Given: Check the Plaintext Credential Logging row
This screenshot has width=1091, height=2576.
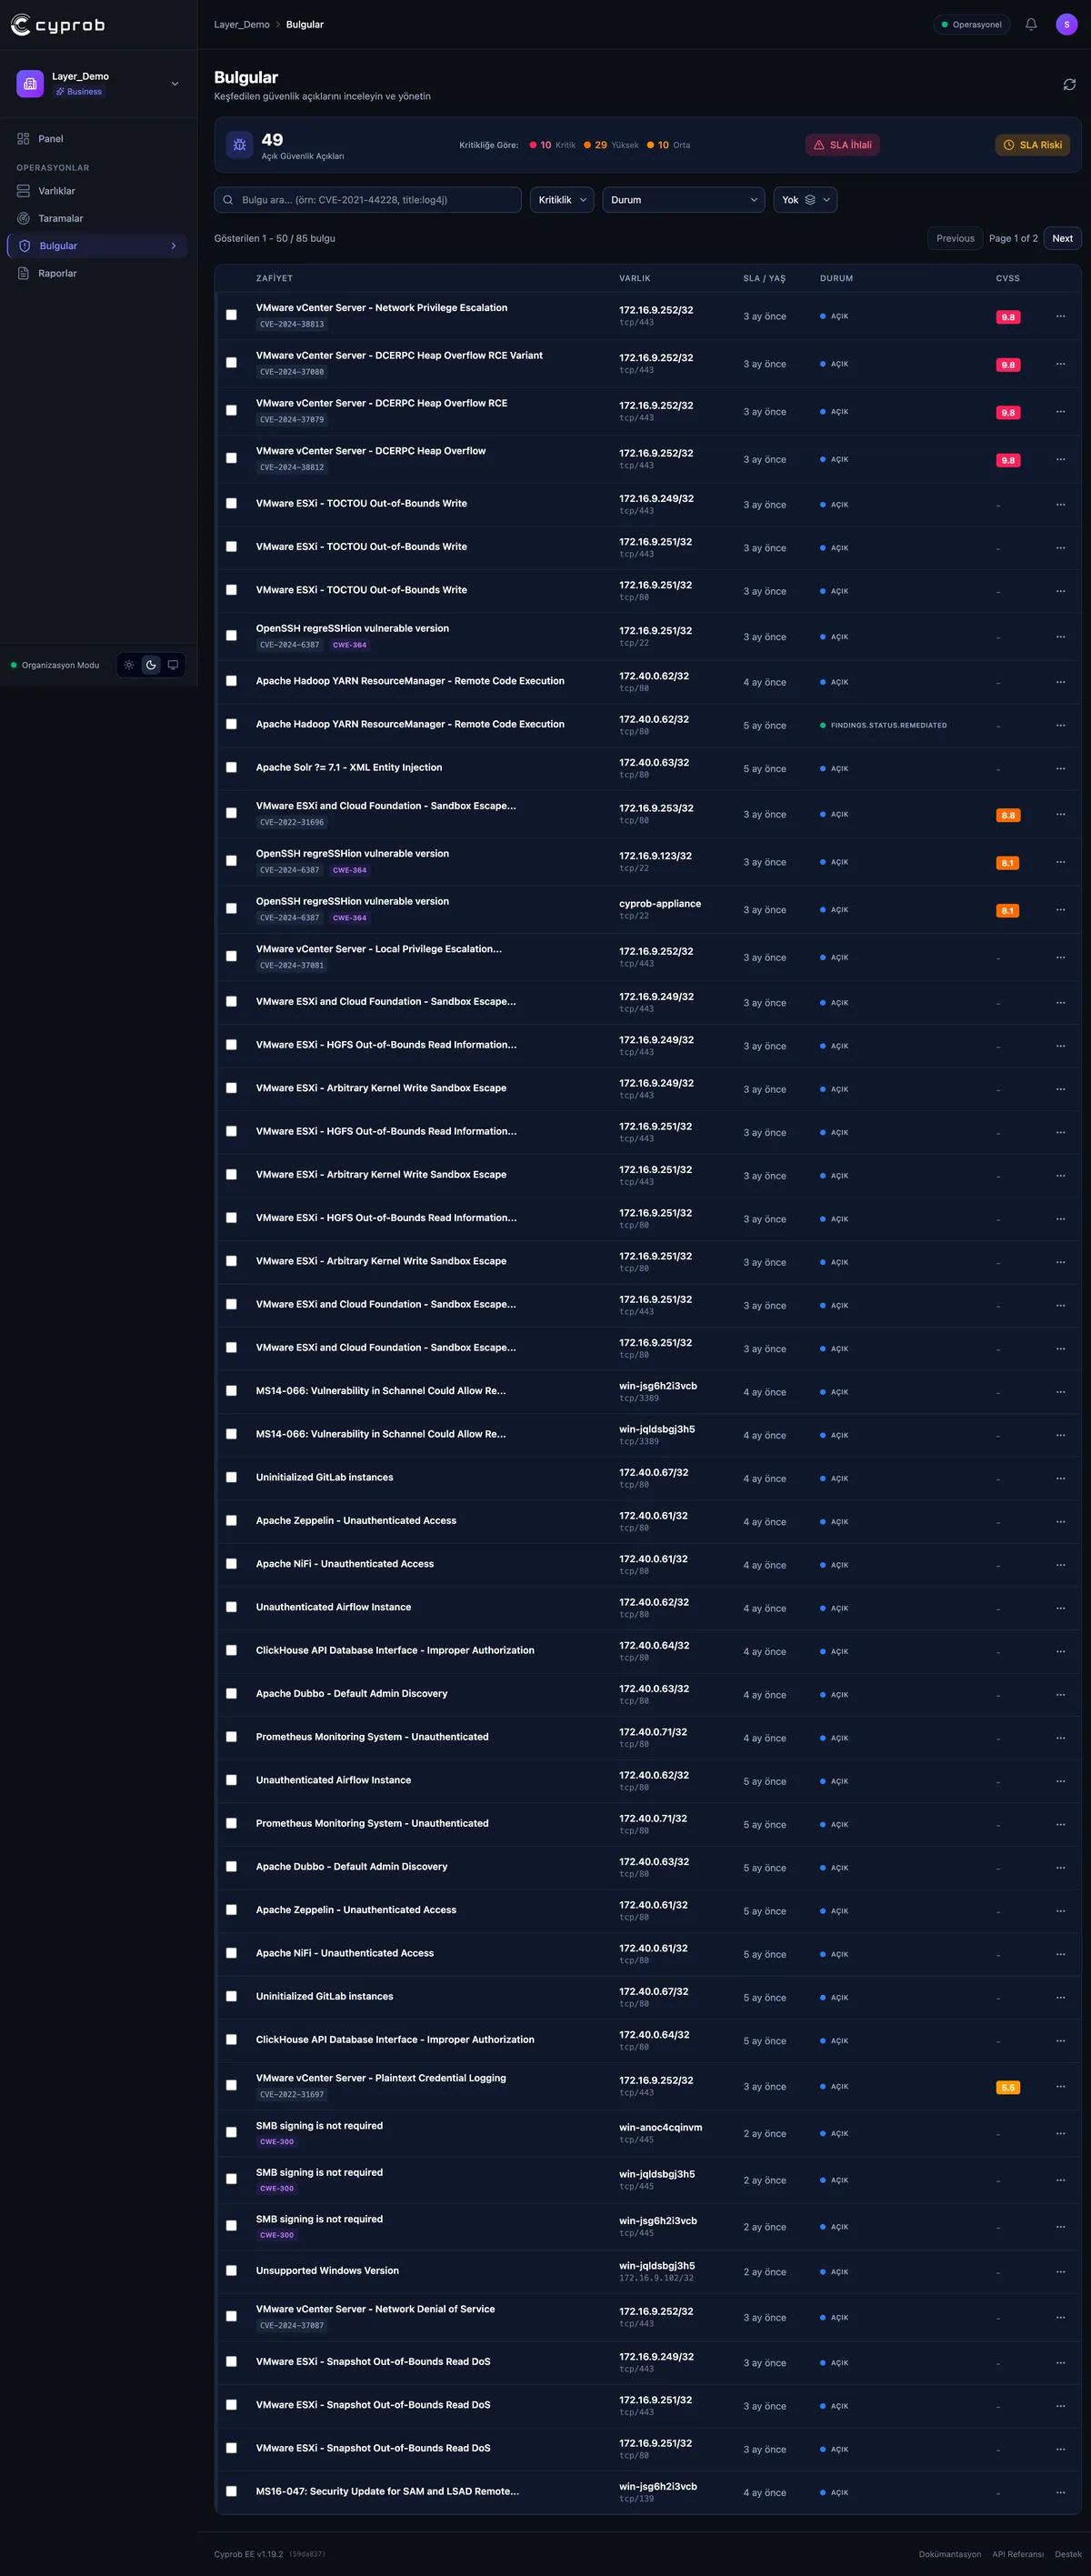Looking at the screenshot, I should pos(231,2085).
